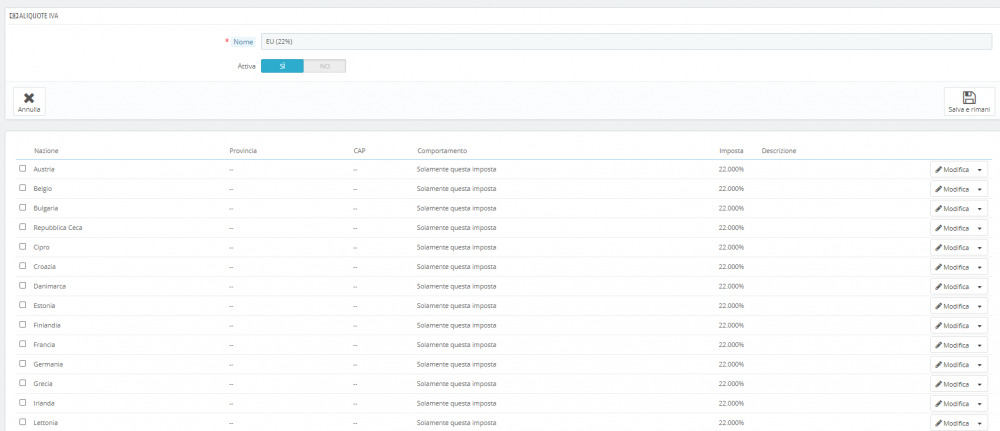This screenshot has width=1000, height=431.
Task: Click the Imposta column header
Action: (731, 150)
